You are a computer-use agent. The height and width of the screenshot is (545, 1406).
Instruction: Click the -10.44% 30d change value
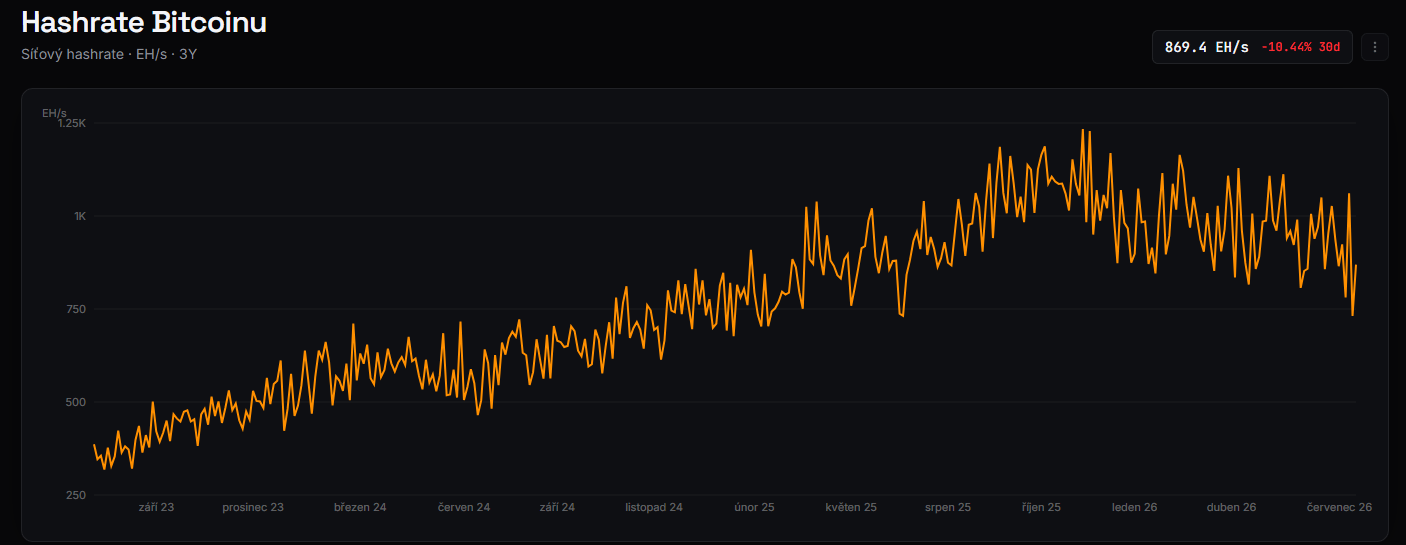pos(1300,47)
